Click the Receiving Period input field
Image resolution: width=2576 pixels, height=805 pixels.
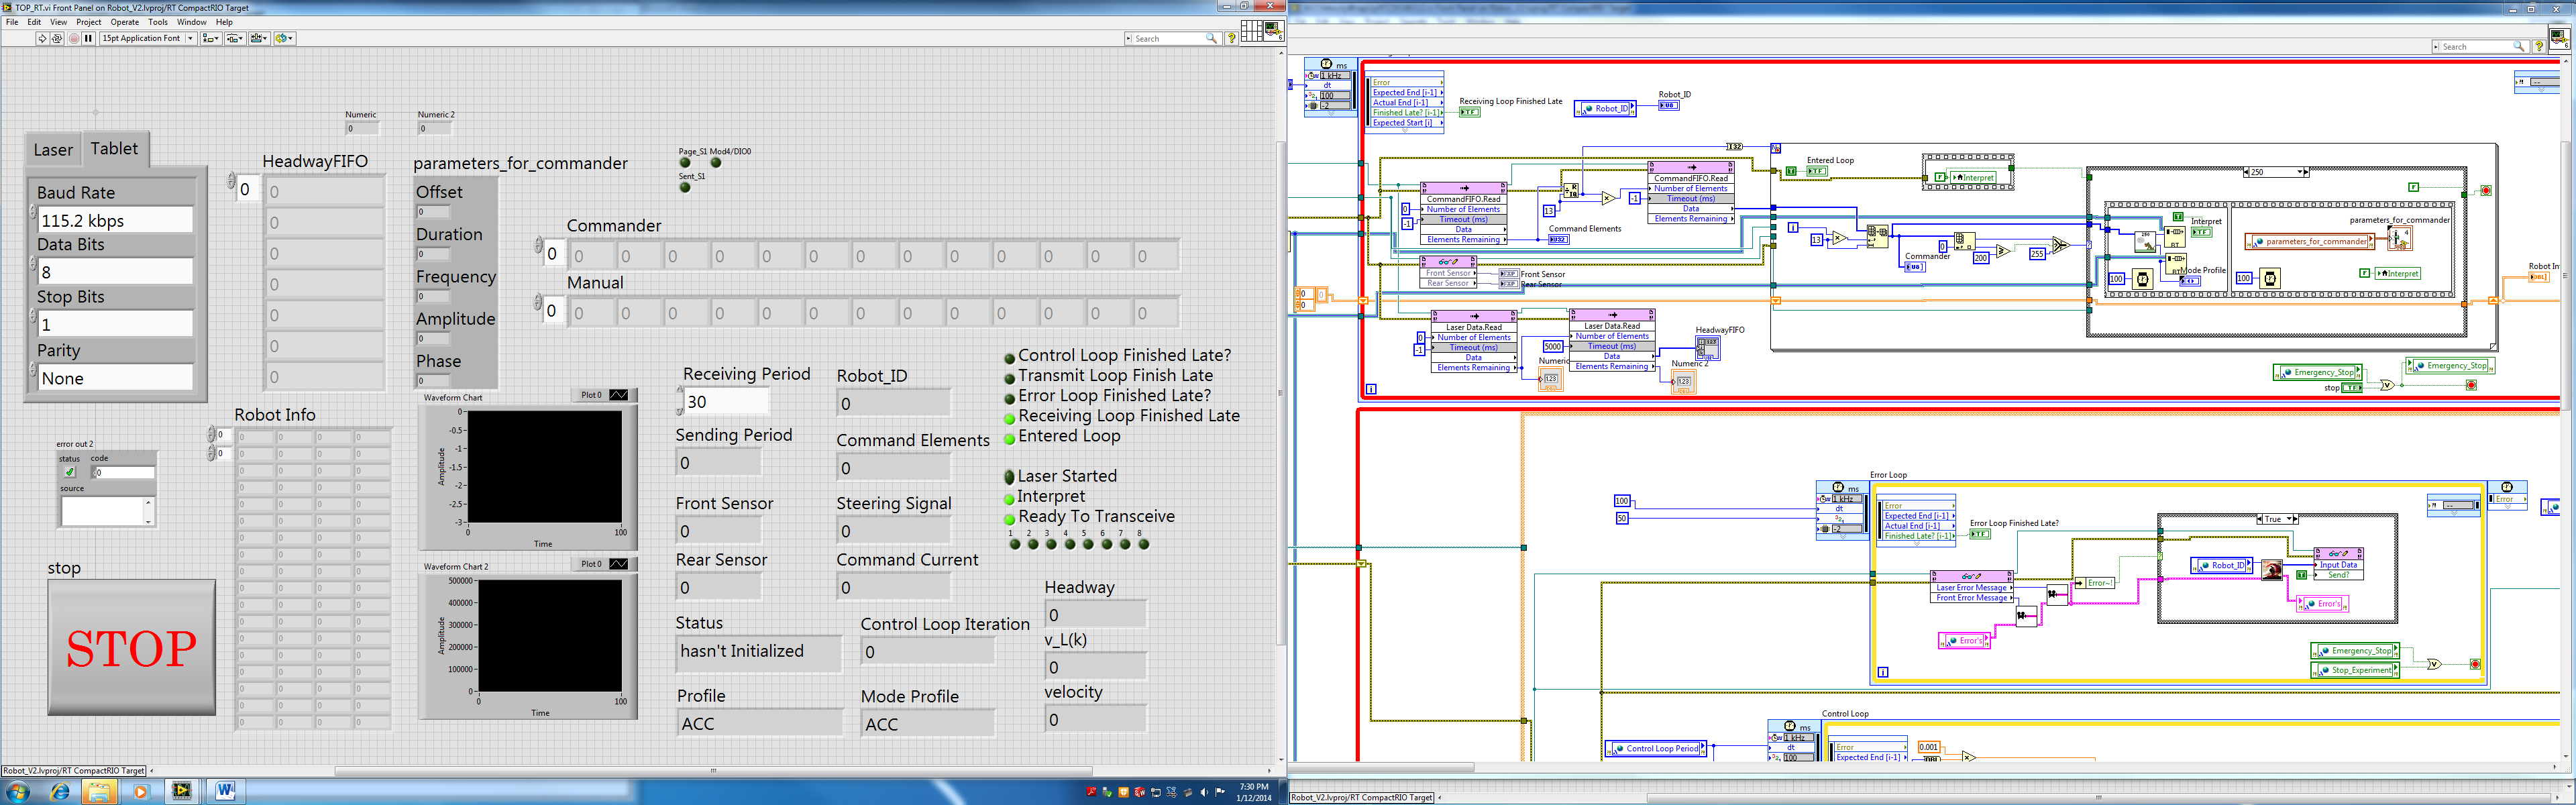[727, 401]
